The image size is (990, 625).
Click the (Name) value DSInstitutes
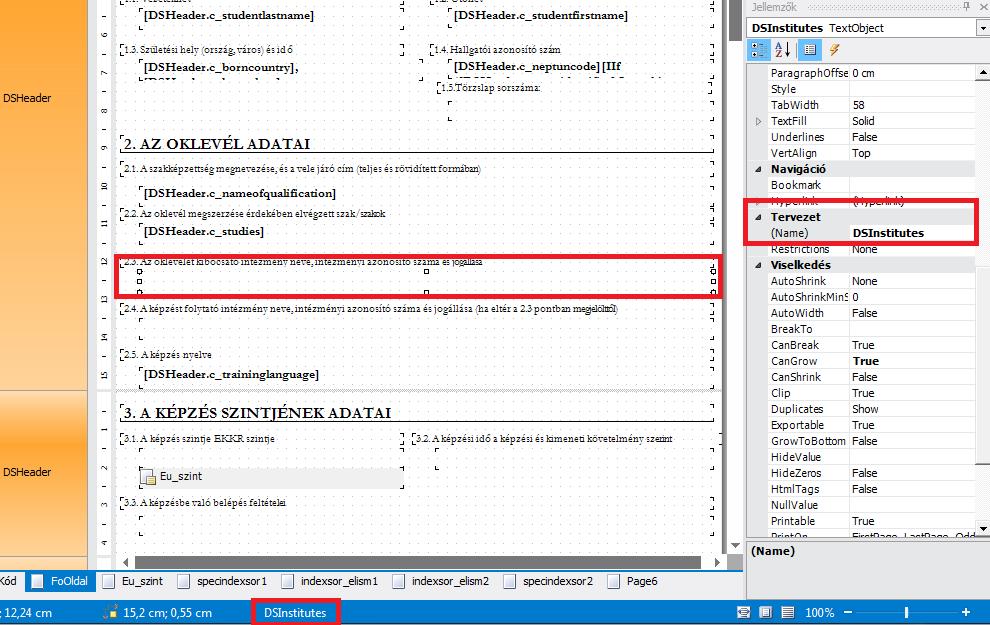912,233
